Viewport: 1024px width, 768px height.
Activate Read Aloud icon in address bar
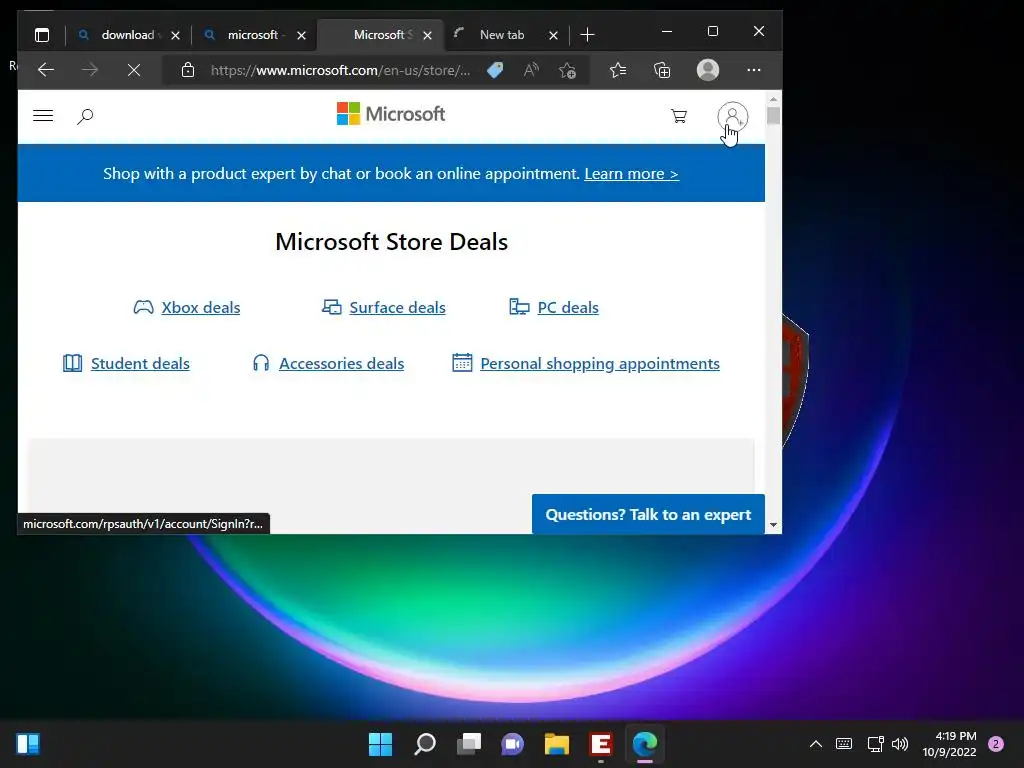coord(531,70)
